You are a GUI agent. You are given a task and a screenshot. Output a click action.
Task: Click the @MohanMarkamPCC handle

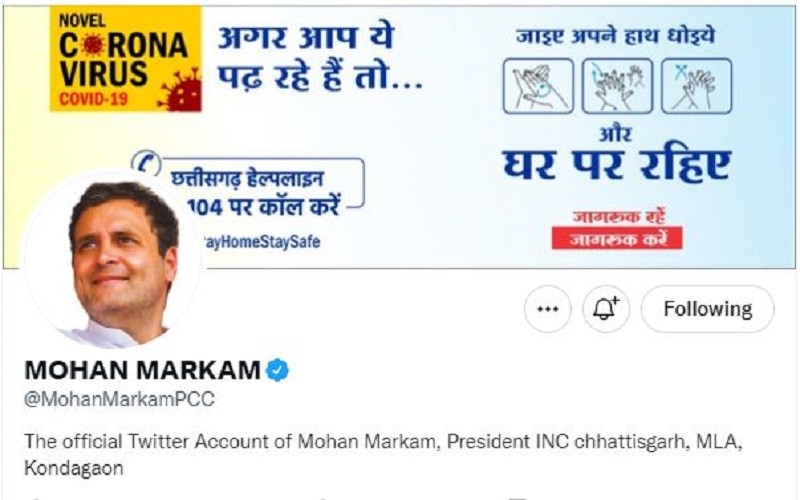[119, 399]
